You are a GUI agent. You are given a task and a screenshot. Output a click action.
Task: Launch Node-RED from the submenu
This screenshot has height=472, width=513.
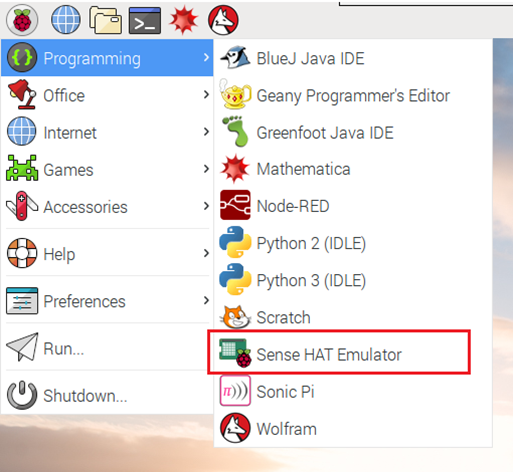tap(353, 206)
